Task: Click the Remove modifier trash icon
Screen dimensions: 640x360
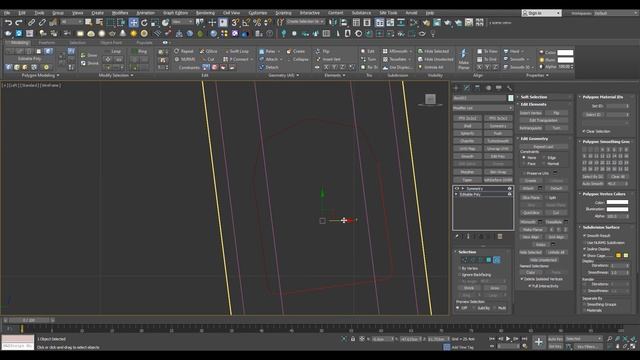Action: [x=500, y=236]
